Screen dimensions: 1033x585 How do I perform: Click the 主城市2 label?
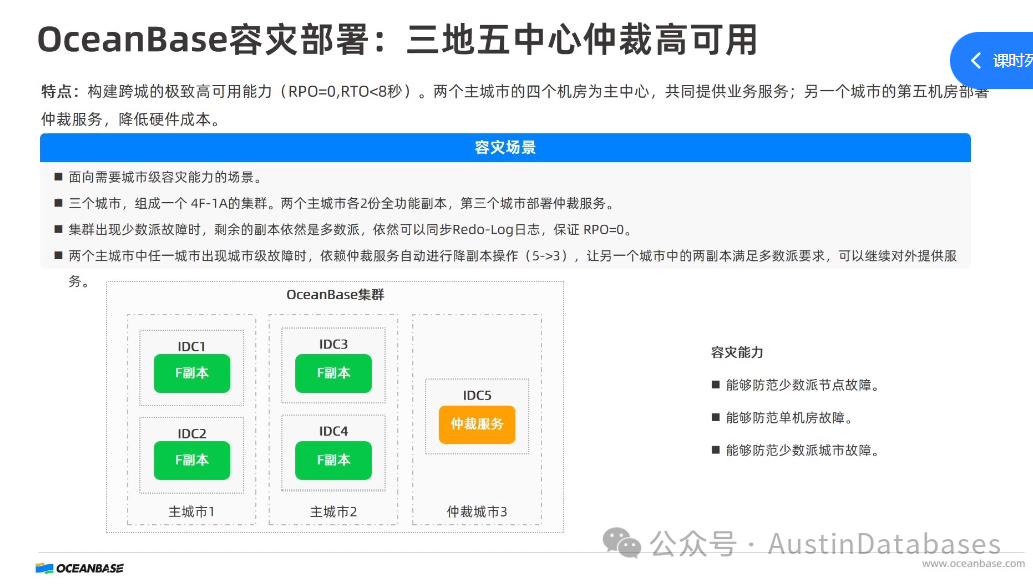click(333, 512)
